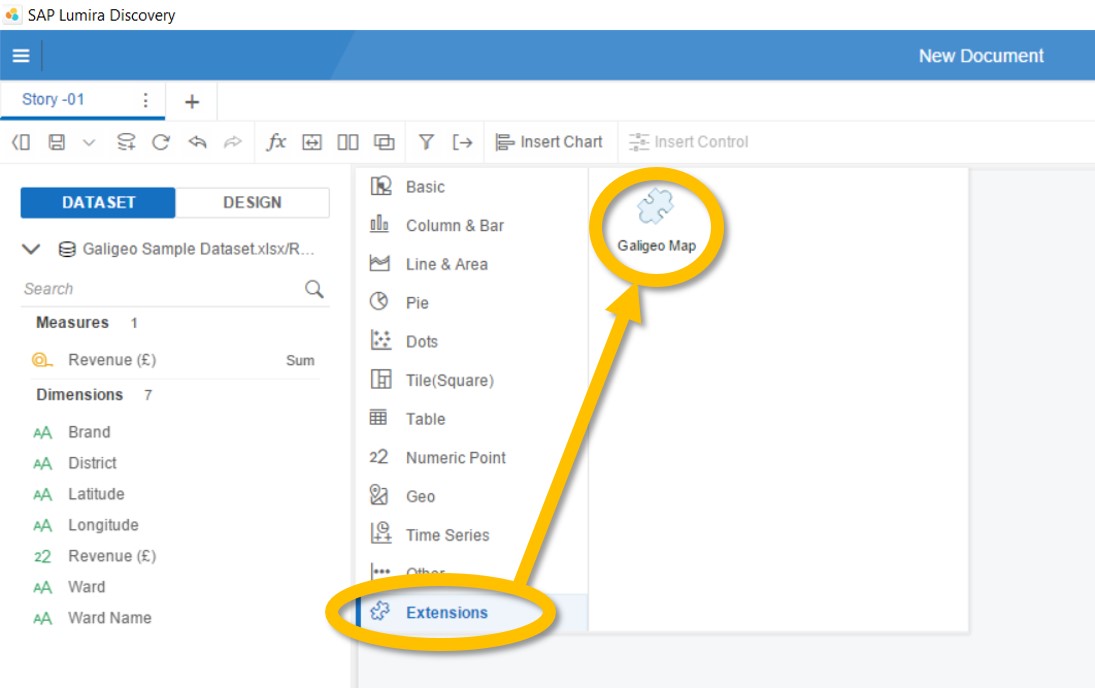
Task: Open the Filter funnel tool
Action: (x=426, y=142)
